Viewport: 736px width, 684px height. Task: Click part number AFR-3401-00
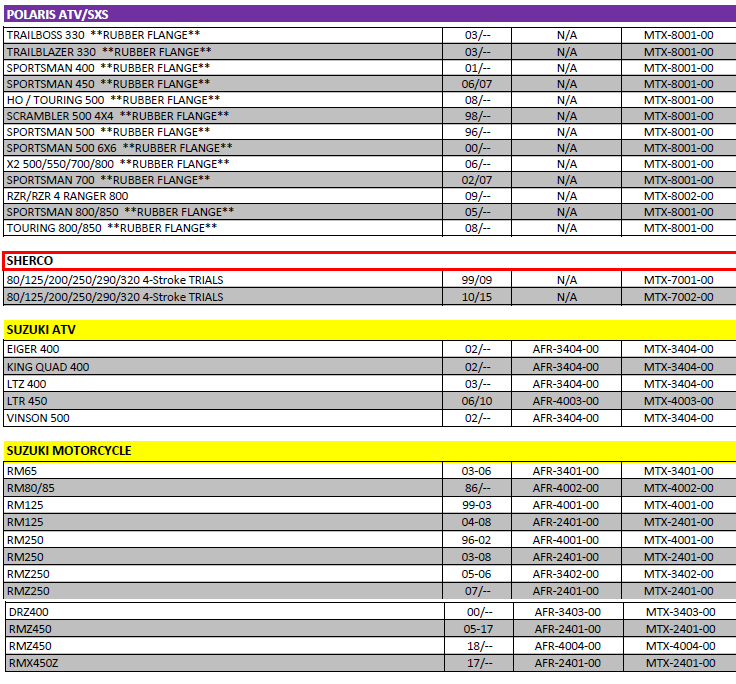click(x=566, y=471)
